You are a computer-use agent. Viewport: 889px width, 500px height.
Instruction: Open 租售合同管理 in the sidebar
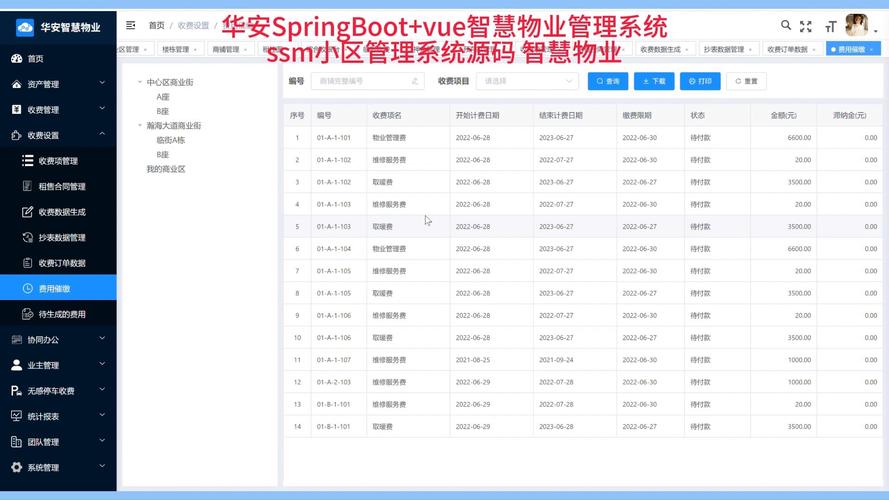coord(61,186)
